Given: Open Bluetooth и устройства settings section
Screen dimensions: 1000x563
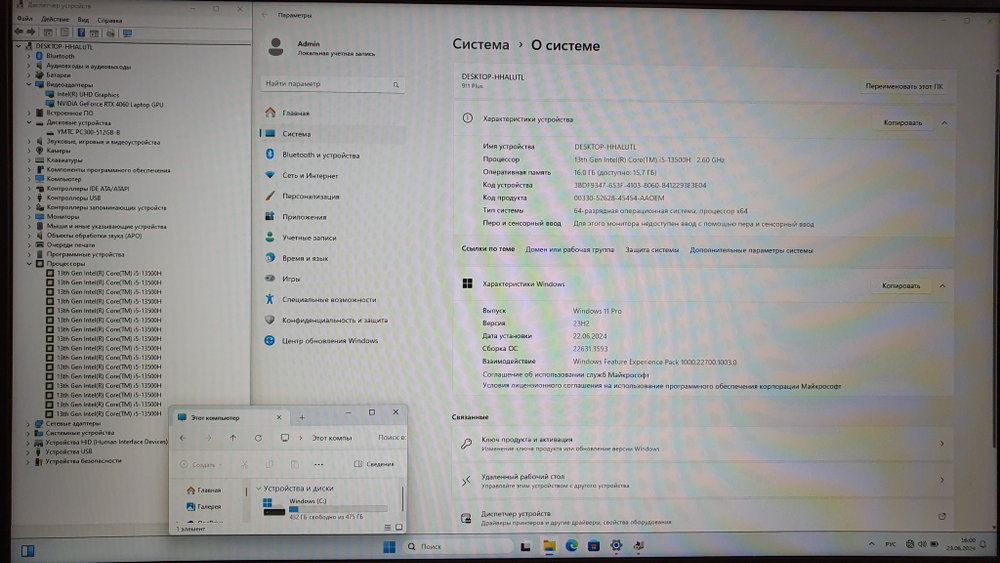Looking at the screenshot, I should click(320, 155).
